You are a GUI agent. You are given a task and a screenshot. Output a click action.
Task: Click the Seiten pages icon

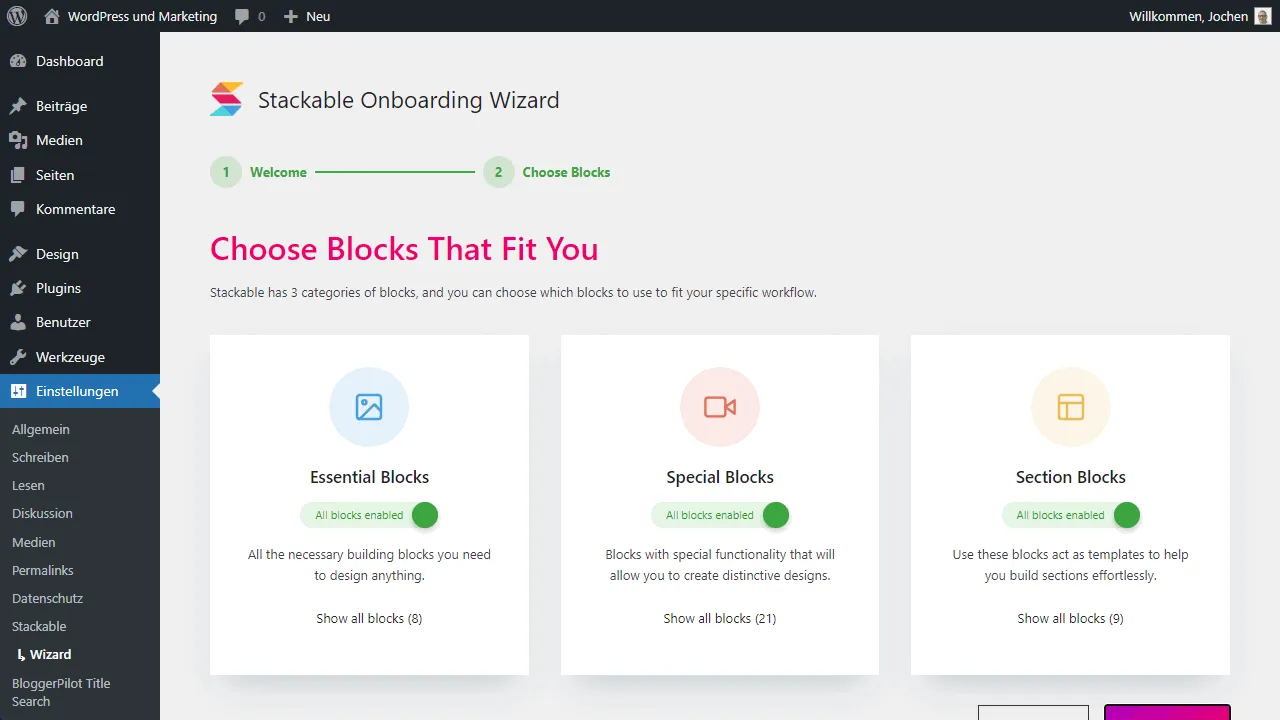point(18,175)
